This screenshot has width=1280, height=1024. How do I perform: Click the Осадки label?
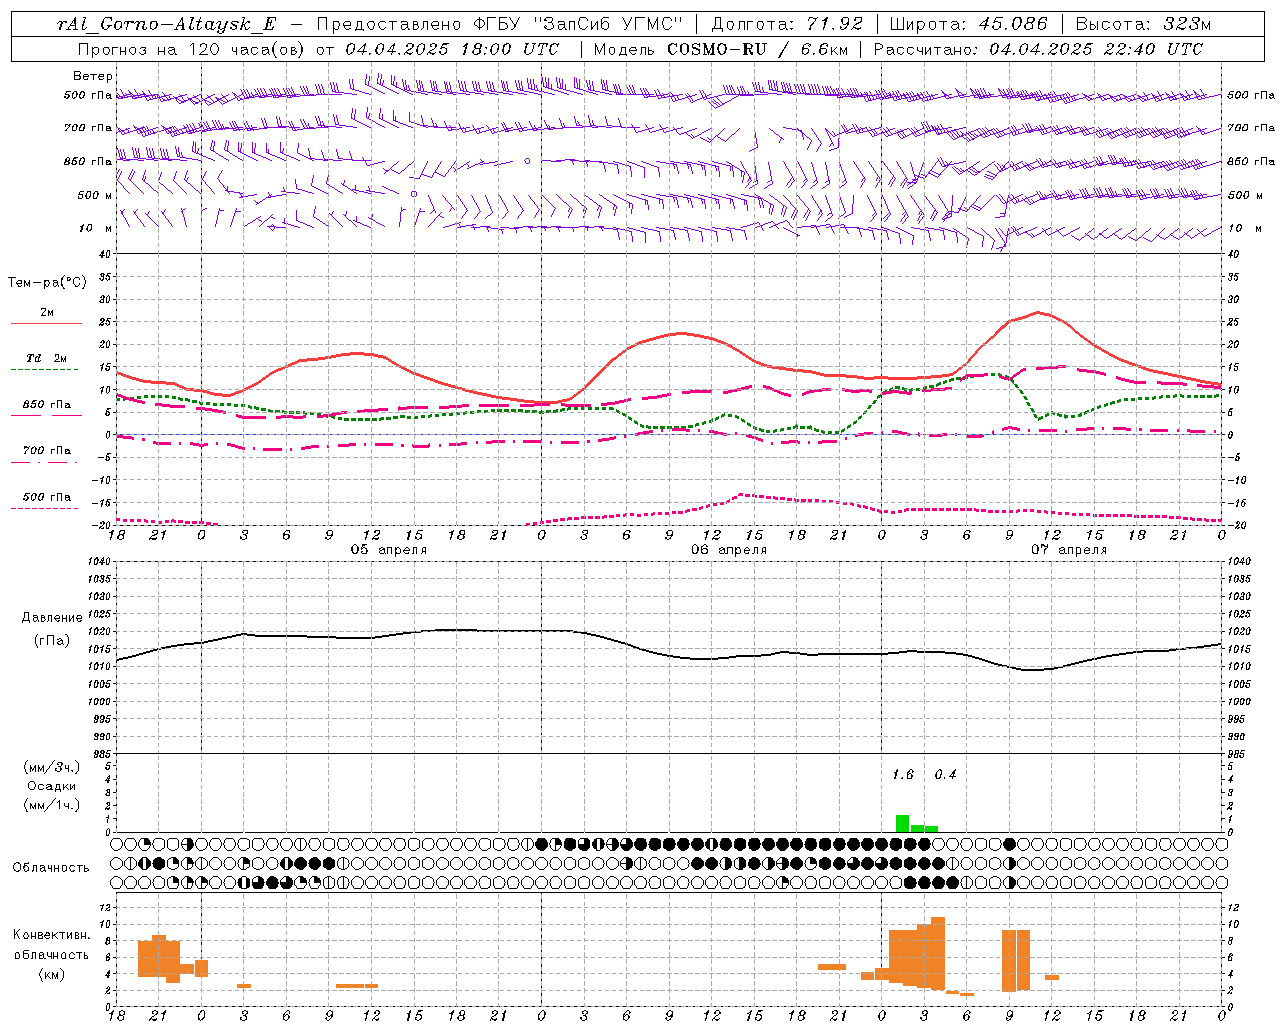pos(51,786)
